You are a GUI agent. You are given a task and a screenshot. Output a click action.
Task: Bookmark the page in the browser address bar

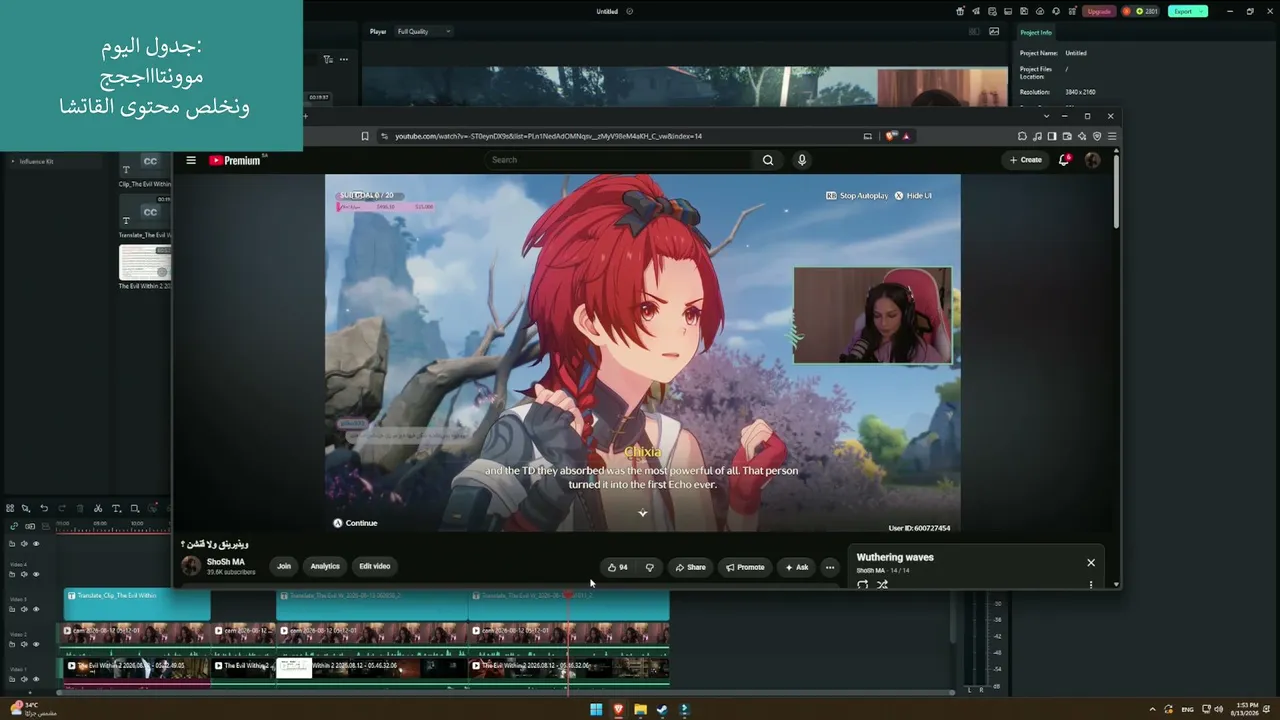pyautogui.click(x=365, y=136)
